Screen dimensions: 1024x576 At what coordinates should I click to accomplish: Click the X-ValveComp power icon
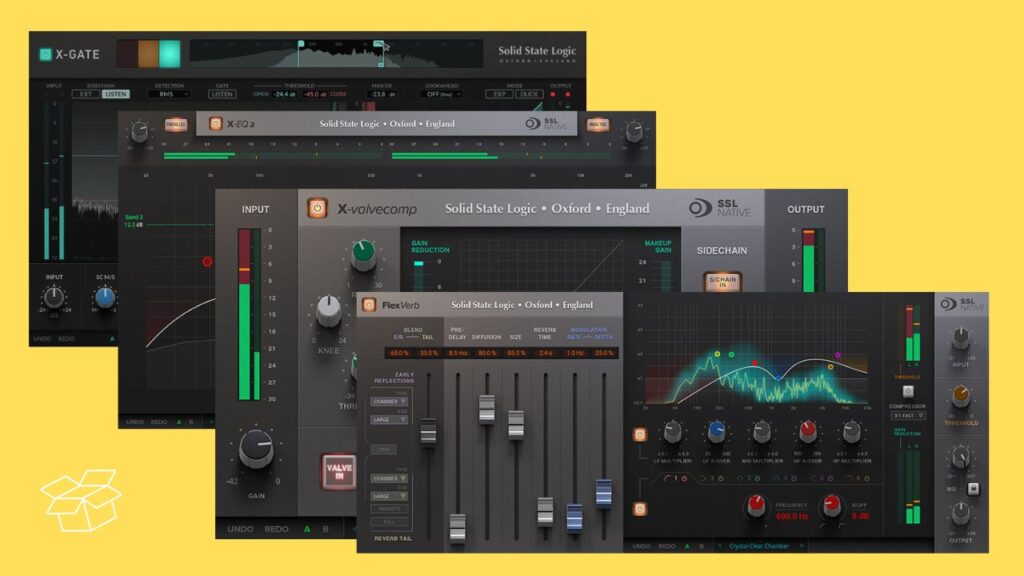click(317, 209)
